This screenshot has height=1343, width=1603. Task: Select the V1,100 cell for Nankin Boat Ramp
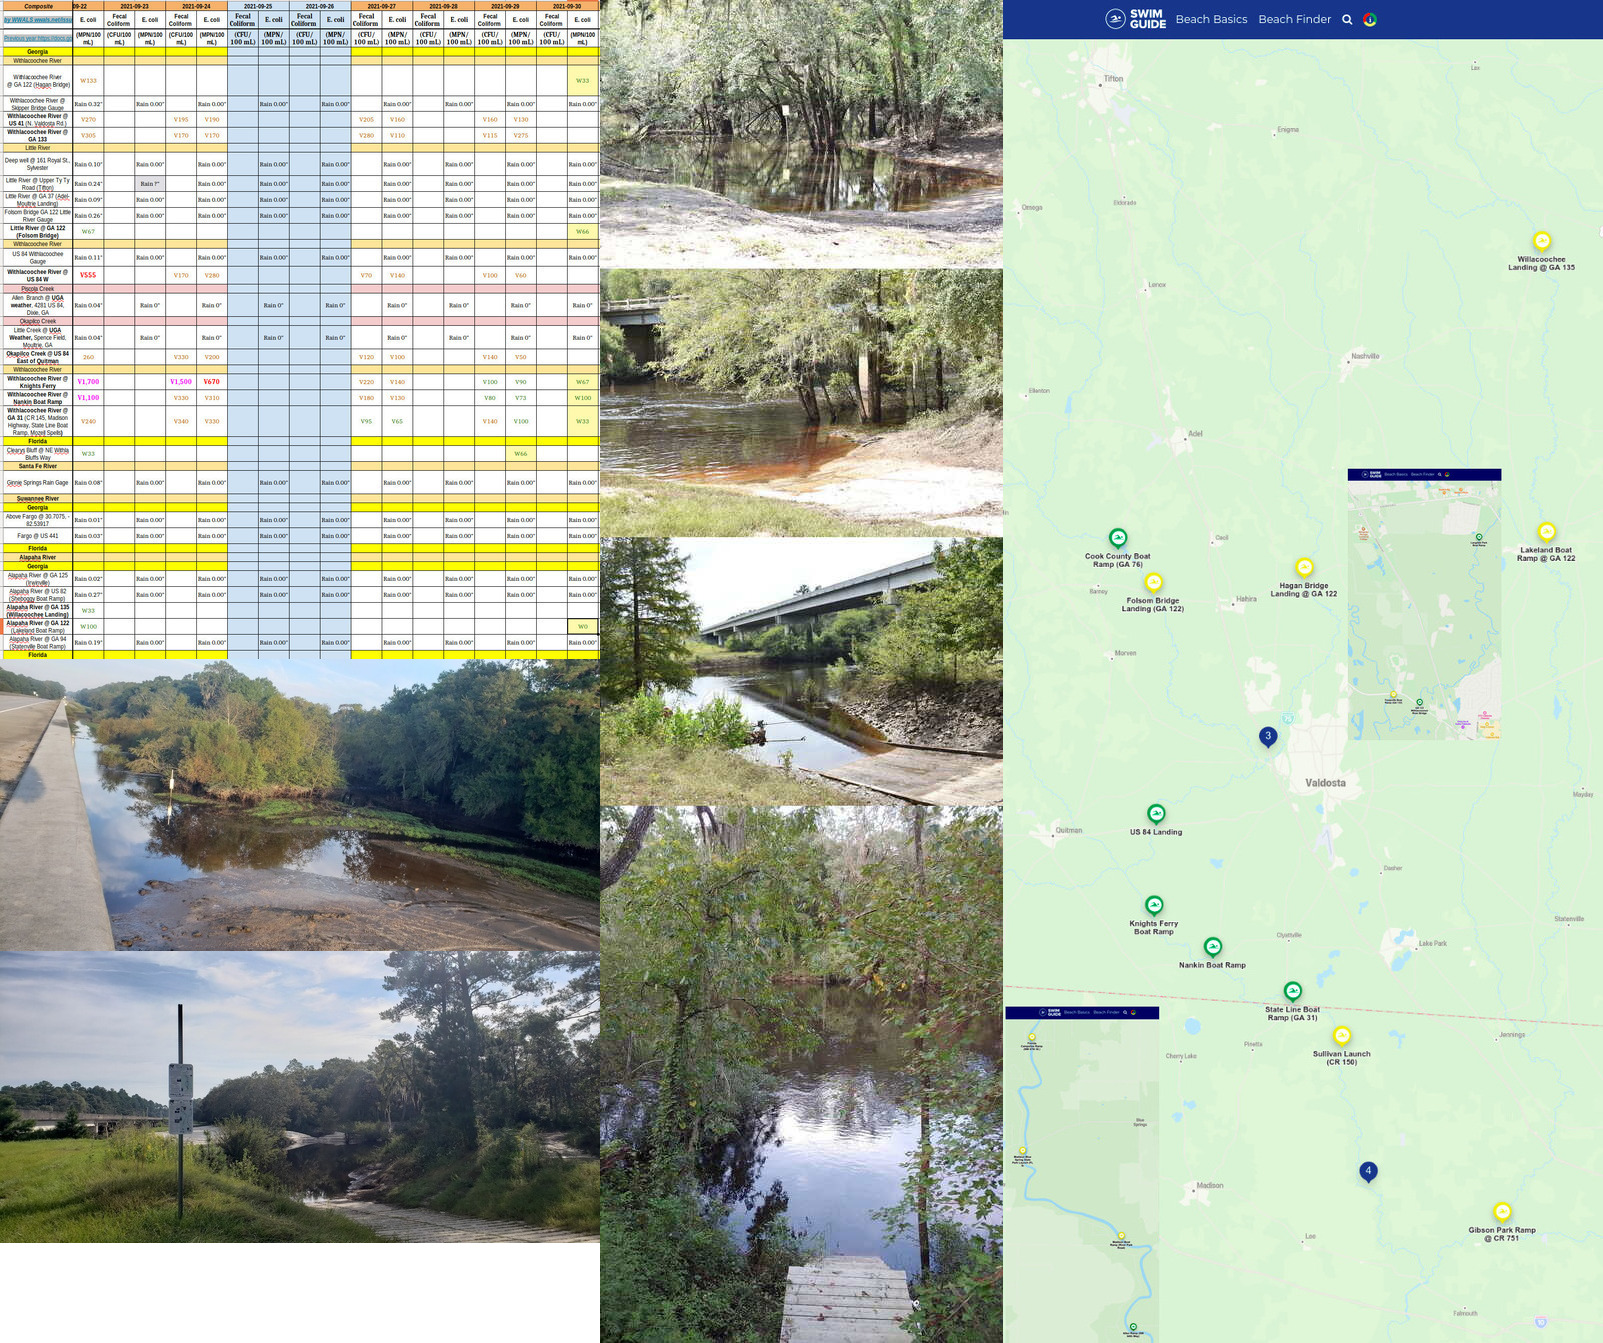pos(88,398)
